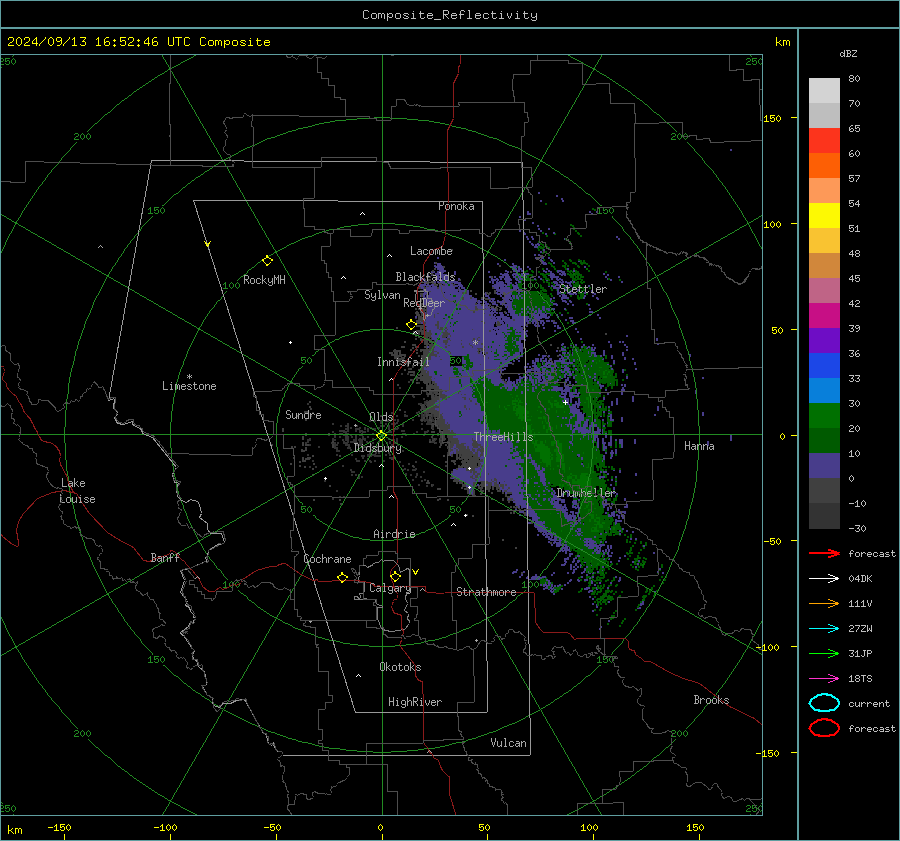This screenshot has width=900, height=841.
Task: Click the Lacombe city label
Action: coord(431,251)
